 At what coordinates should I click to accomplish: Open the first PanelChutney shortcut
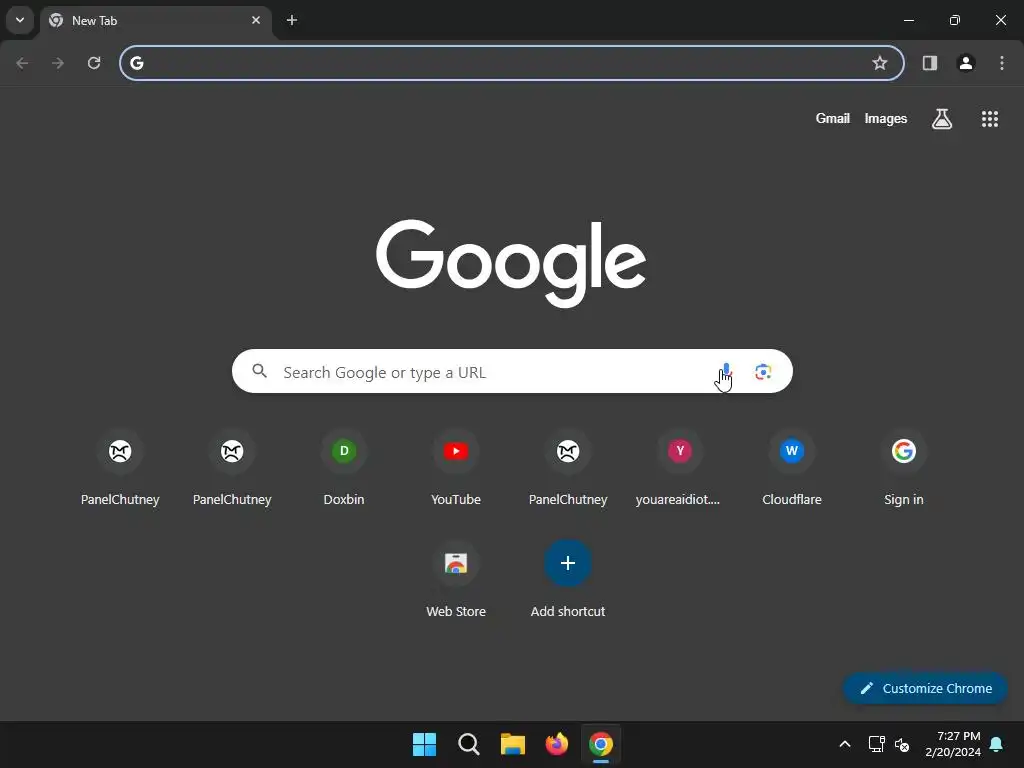[x=120, y=468]
